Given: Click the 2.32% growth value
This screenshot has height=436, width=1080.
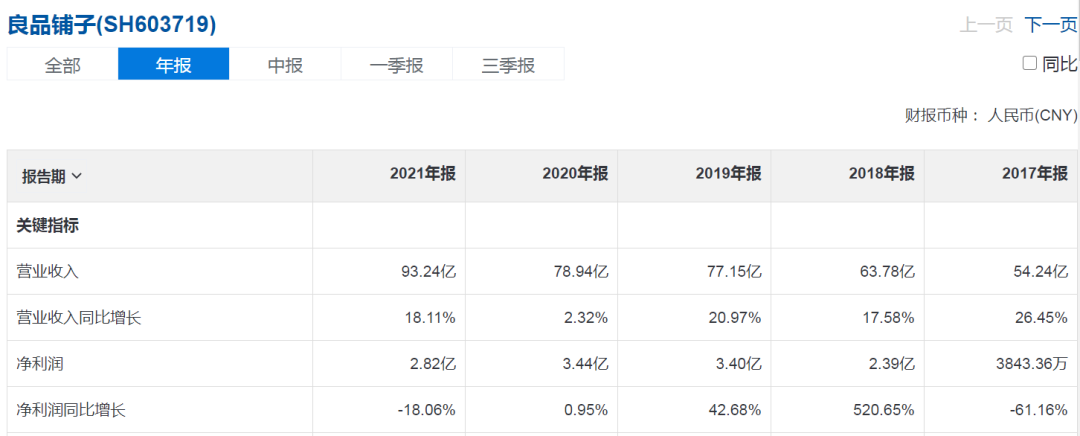Looking at the screenshot, I should coord(586,318).
